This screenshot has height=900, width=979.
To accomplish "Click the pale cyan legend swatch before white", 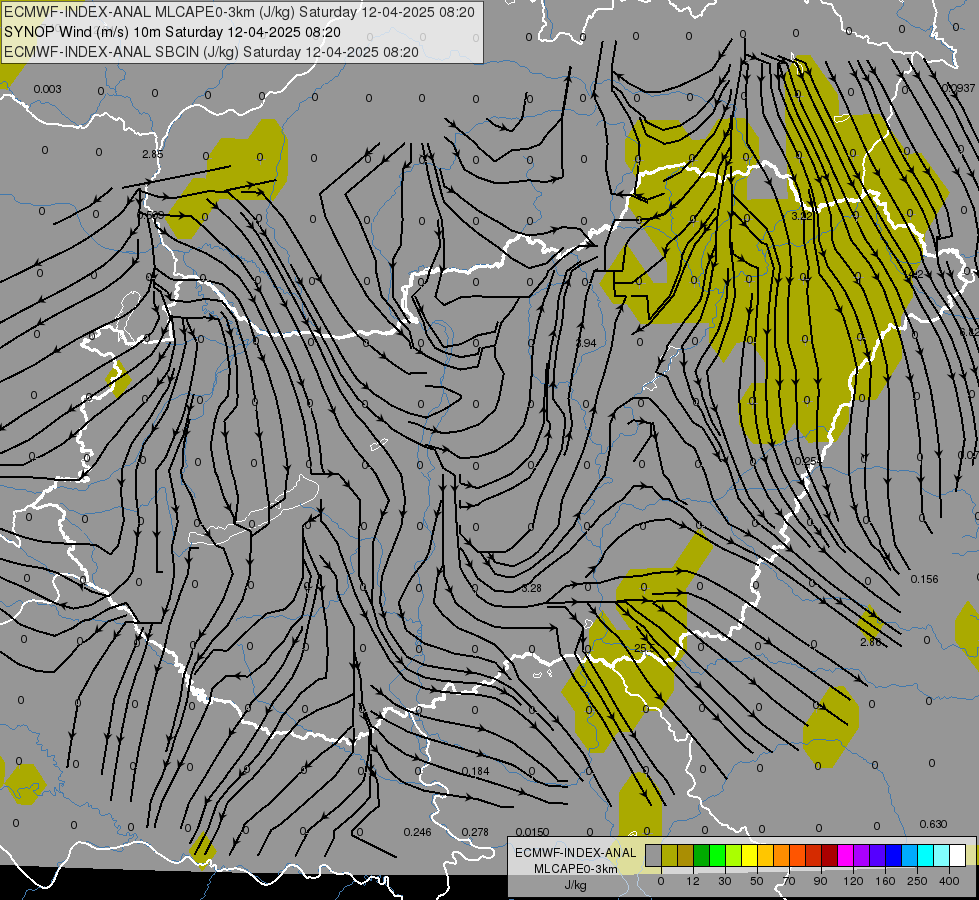I will [942, 855].
